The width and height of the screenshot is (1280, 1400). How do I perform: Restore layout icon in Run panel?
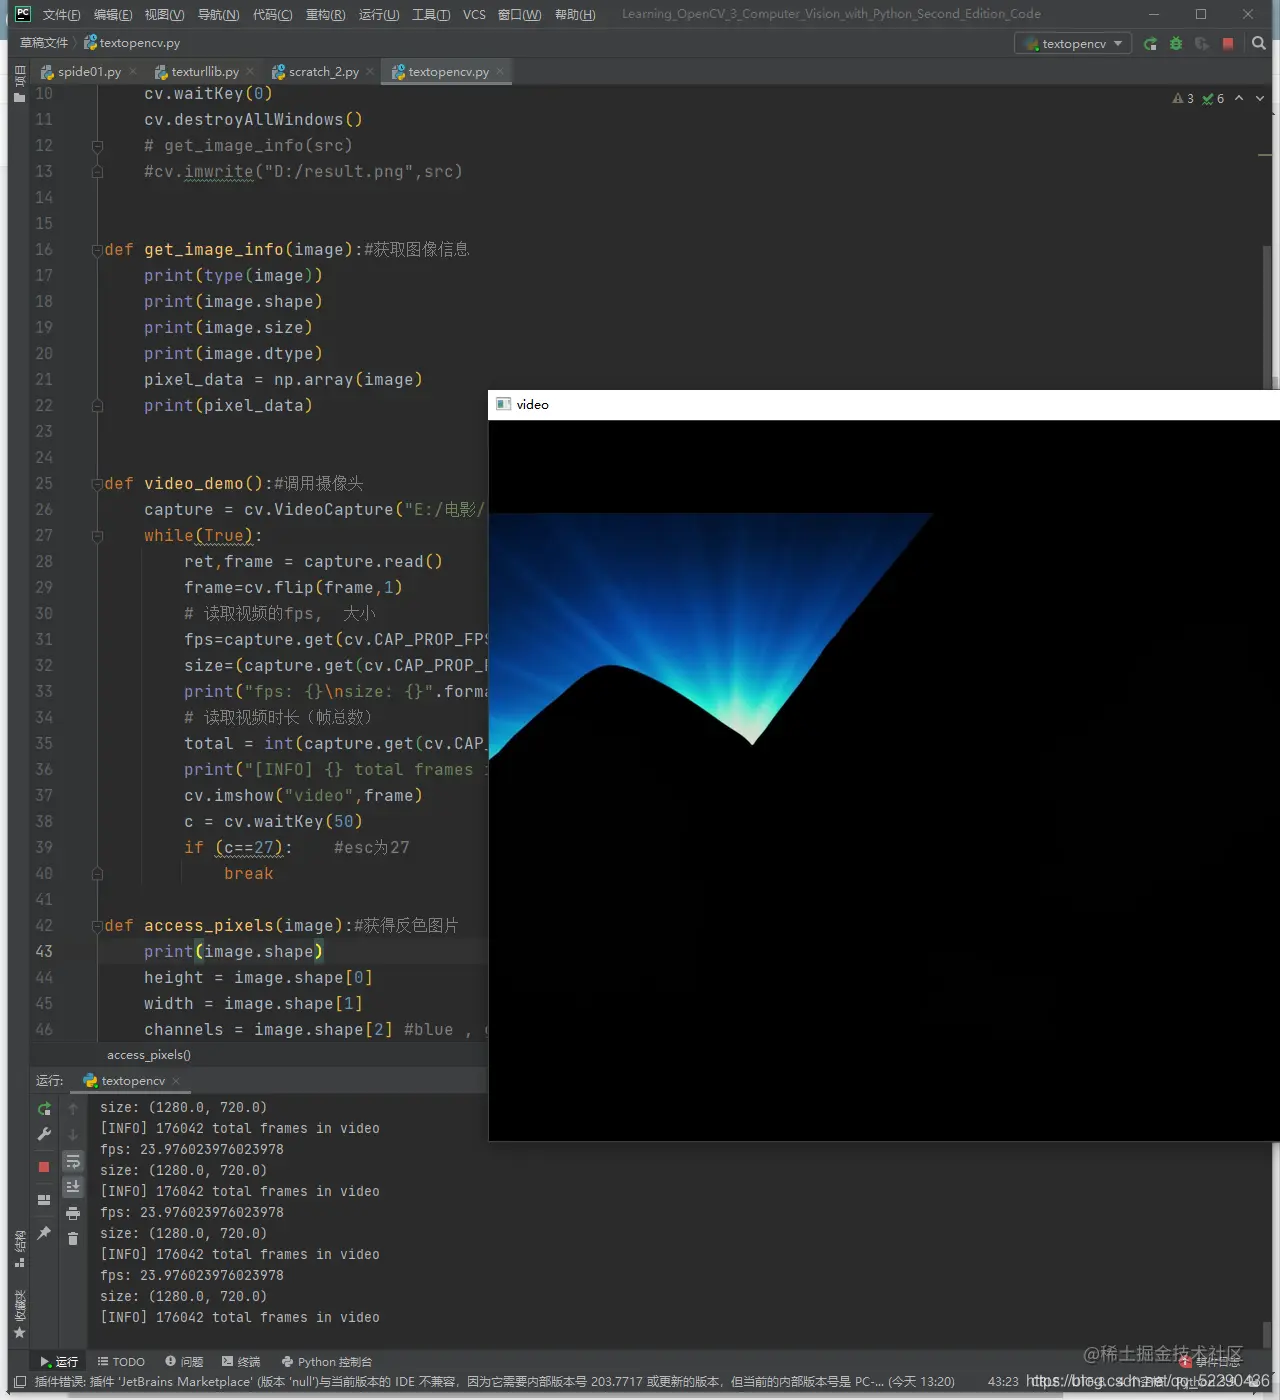(44, 1200)
